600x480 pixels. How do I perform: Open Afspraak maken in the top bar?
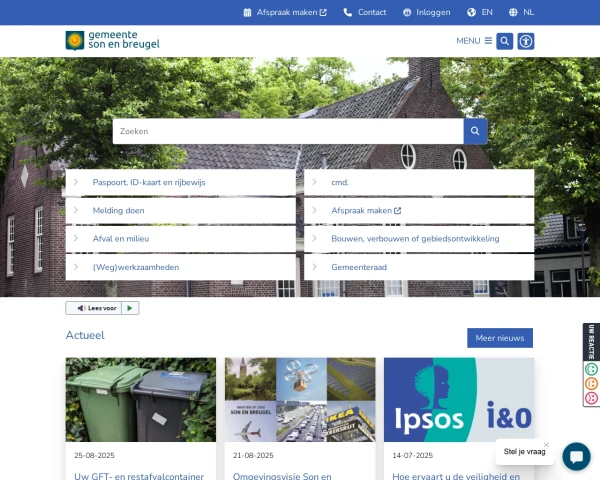pos(287,13)
